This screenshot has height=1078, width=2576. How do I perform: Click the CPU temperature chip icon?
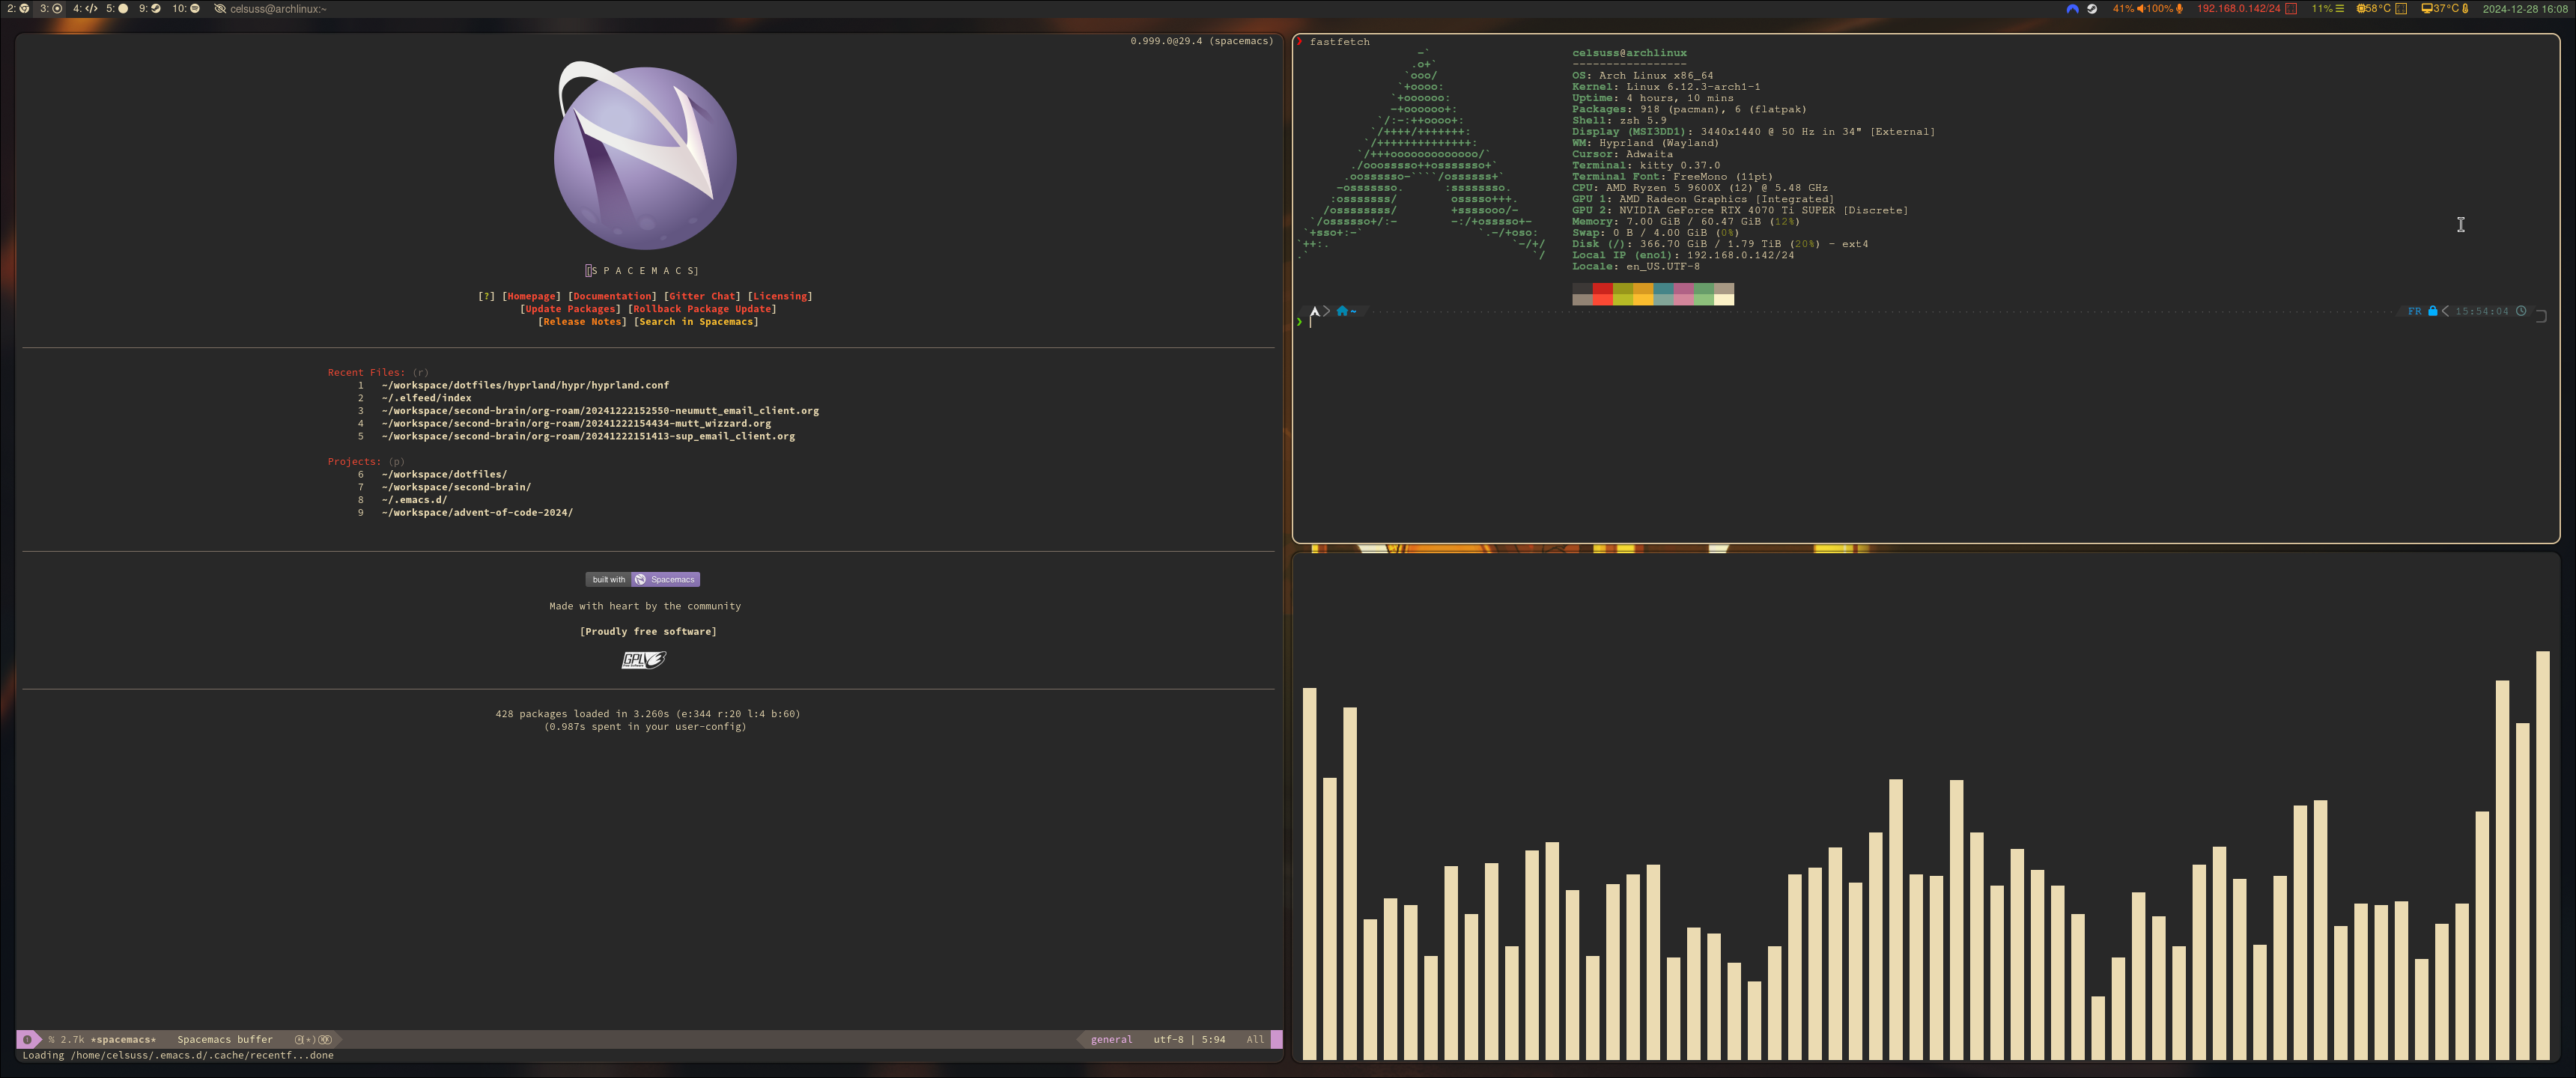pos(2360,8)
